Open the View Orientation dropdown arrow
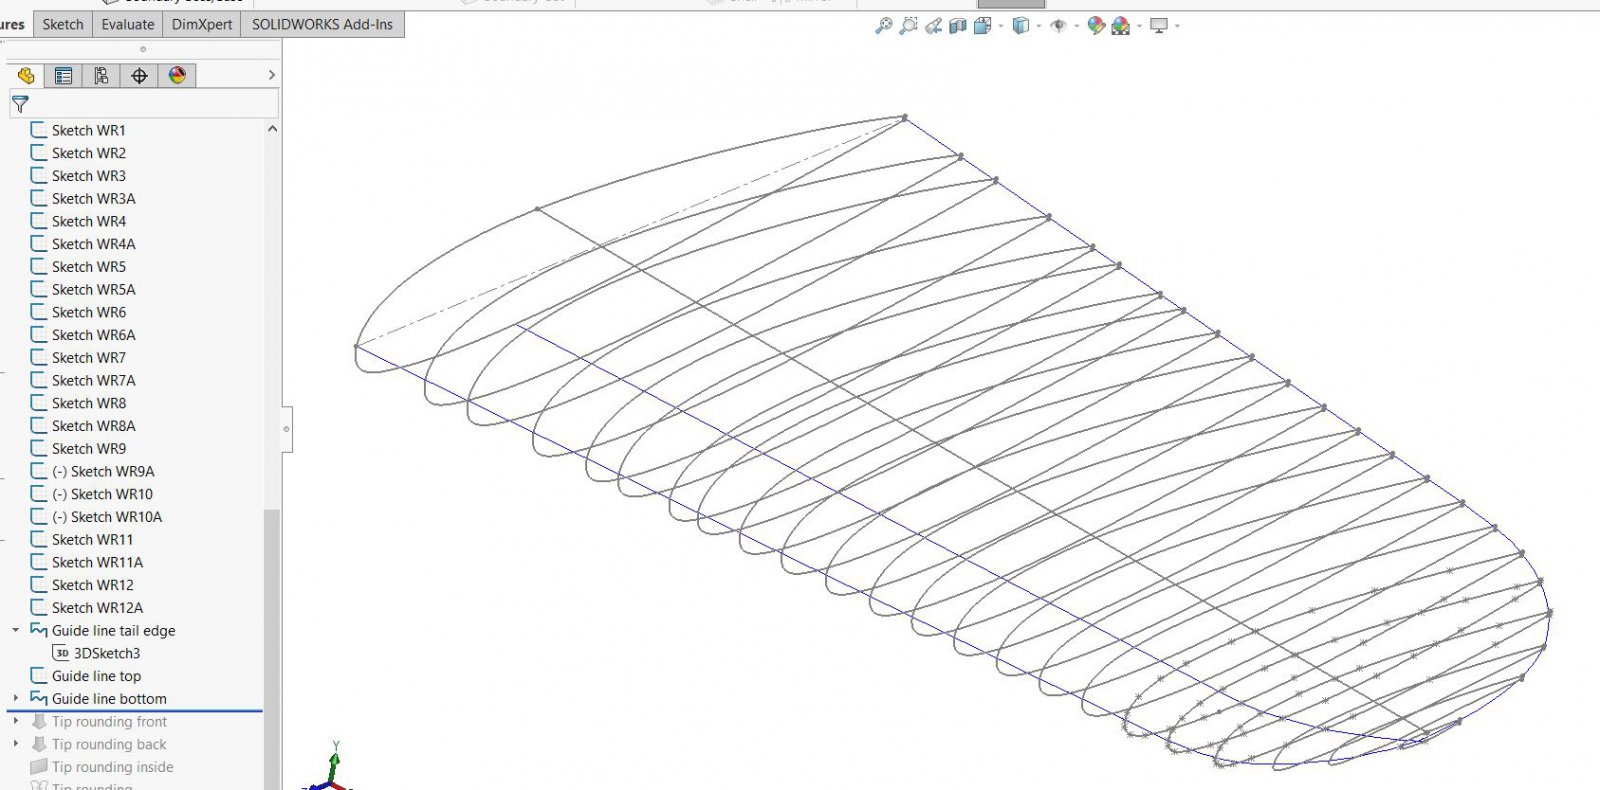The height and width of the screenshot is (790, 1600). click(1001, 26)
